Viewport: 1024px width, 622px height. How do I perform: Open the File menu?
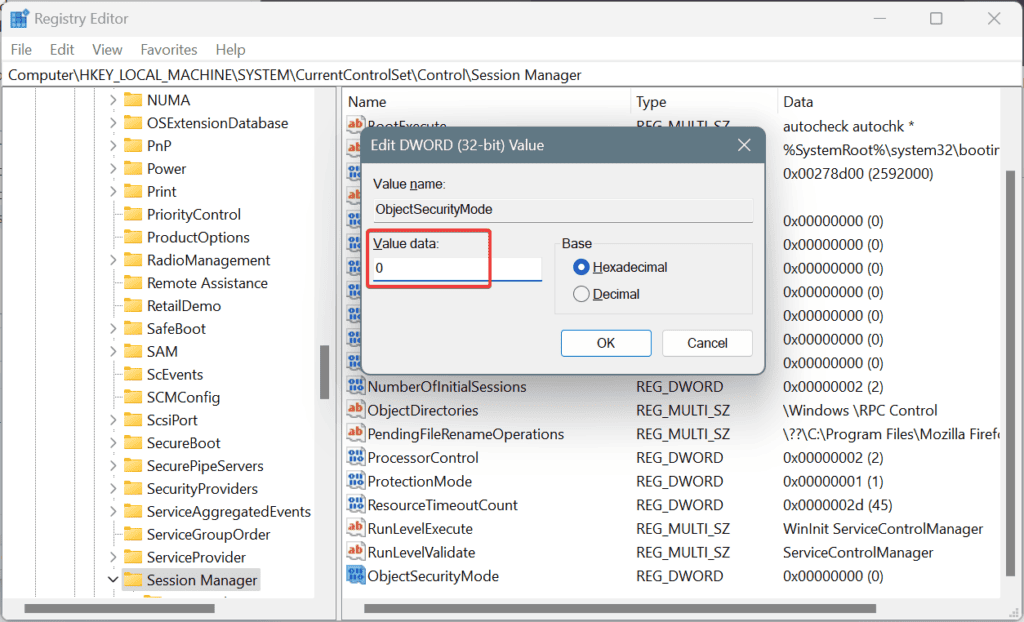21,50
